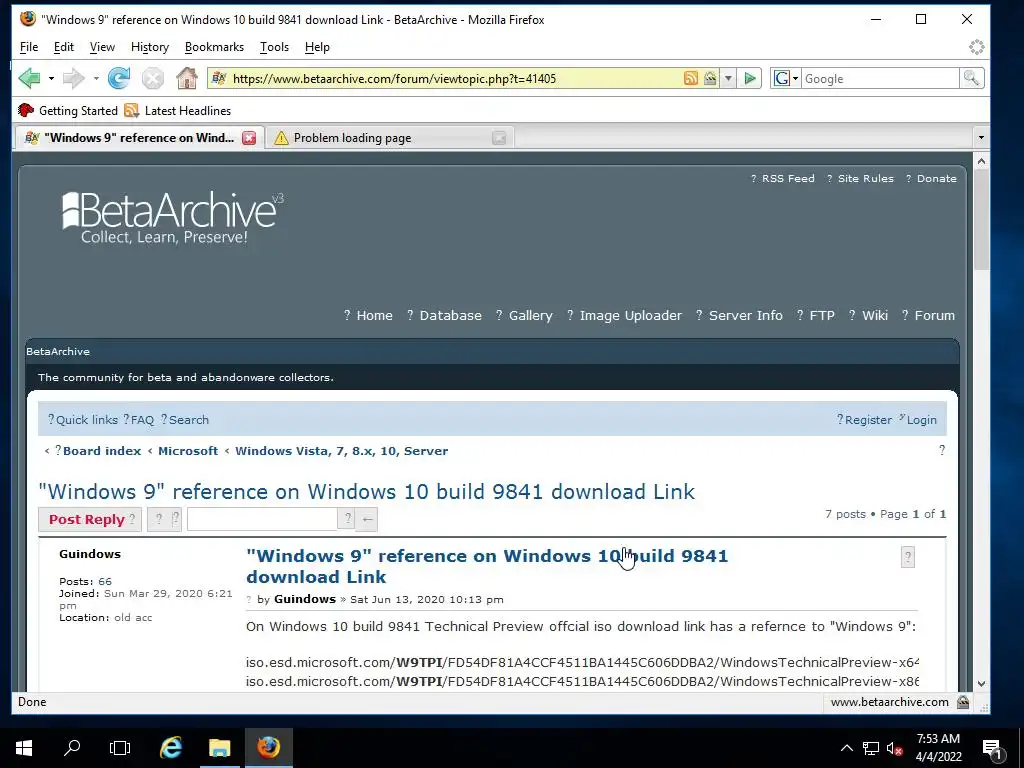
Task: Click the BetaArchive logo
Action: coord(173,217)
